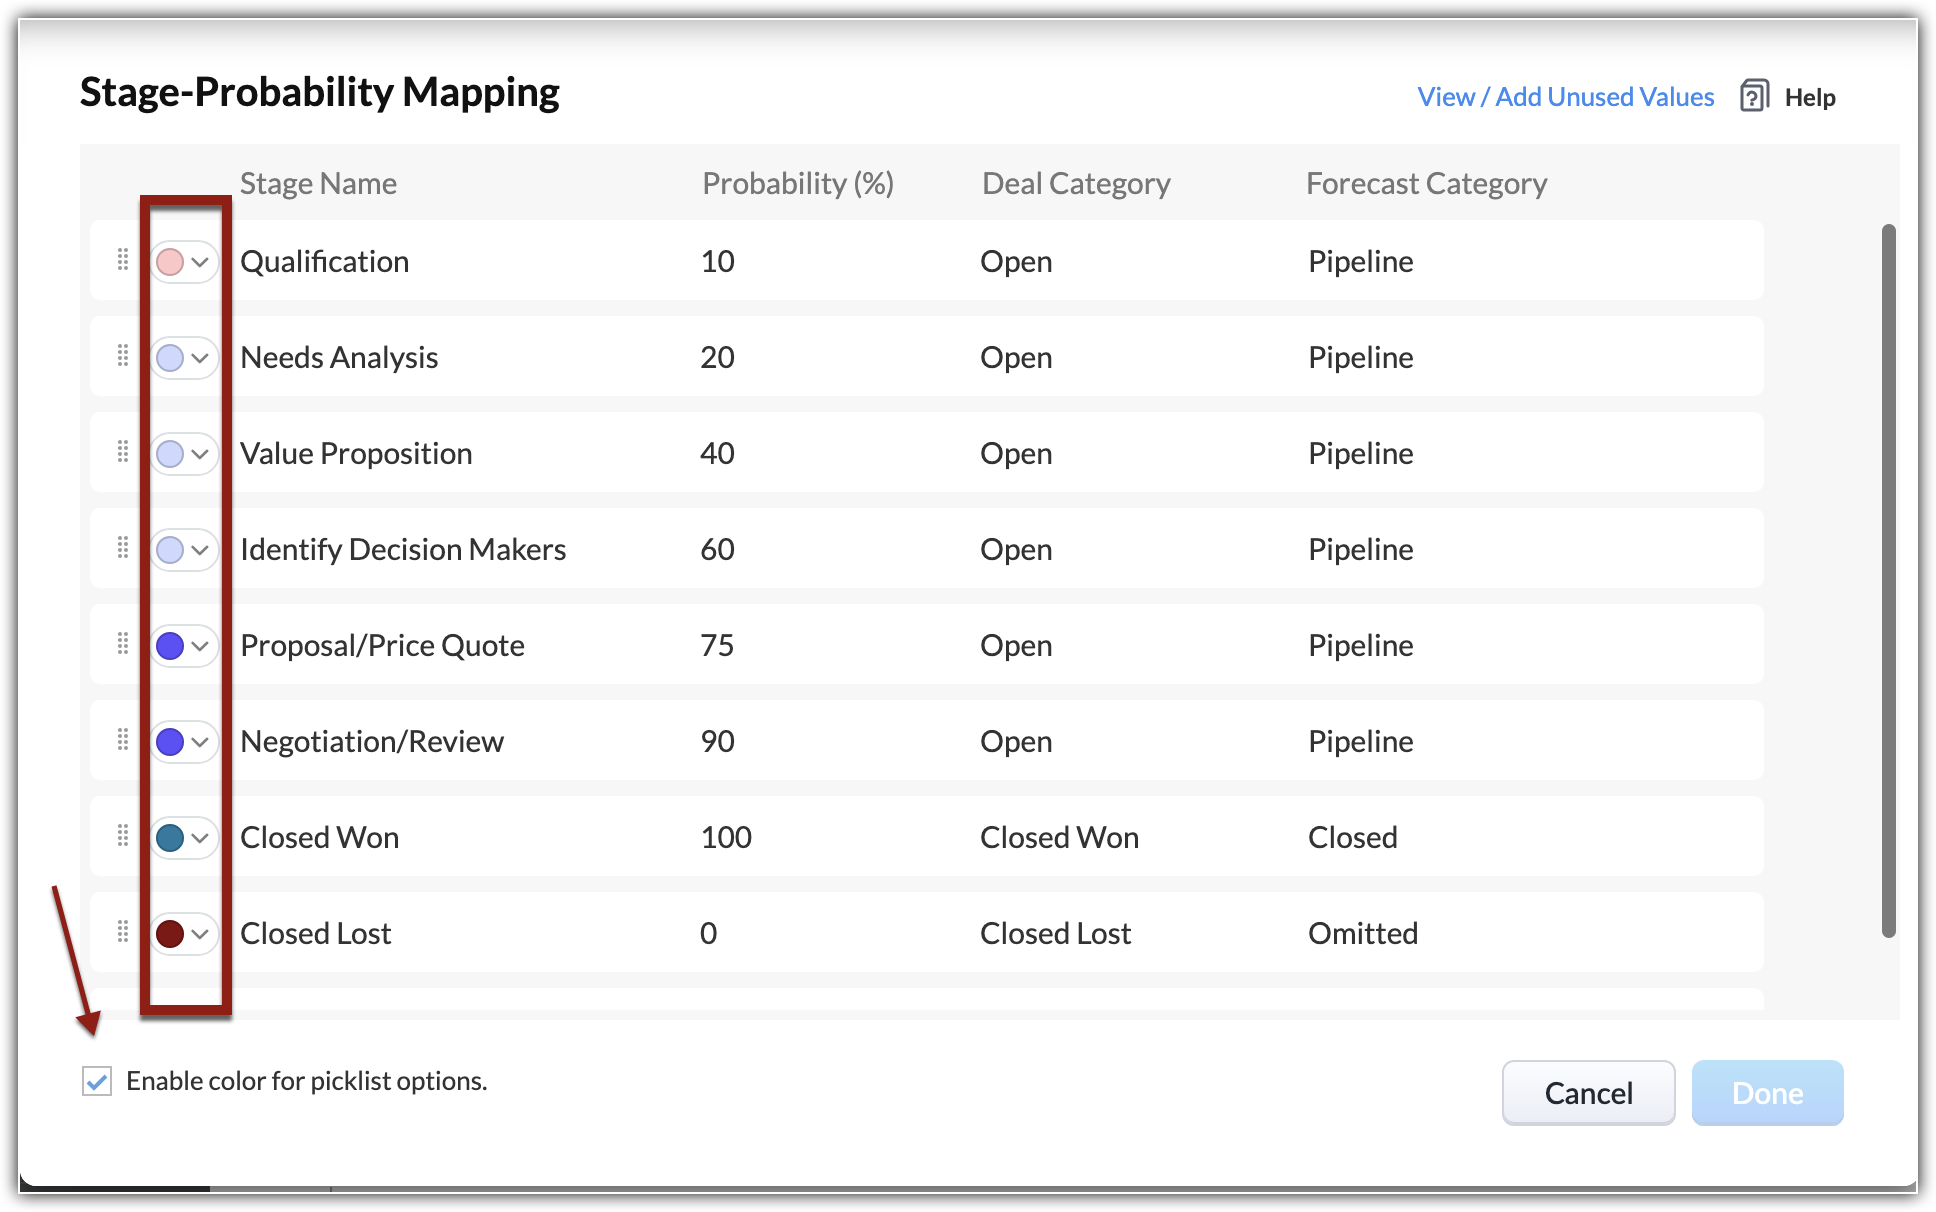Click drag handle for Closed Won row
Screen dimensions: 1936x1212
click(123, 836)
